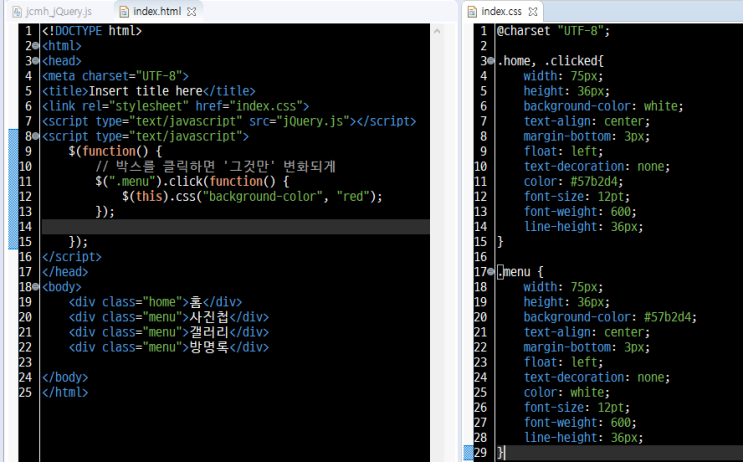Select the index.html editor tab
The image size is (743, 462).
pyautogui.click(x=157, y=11)
